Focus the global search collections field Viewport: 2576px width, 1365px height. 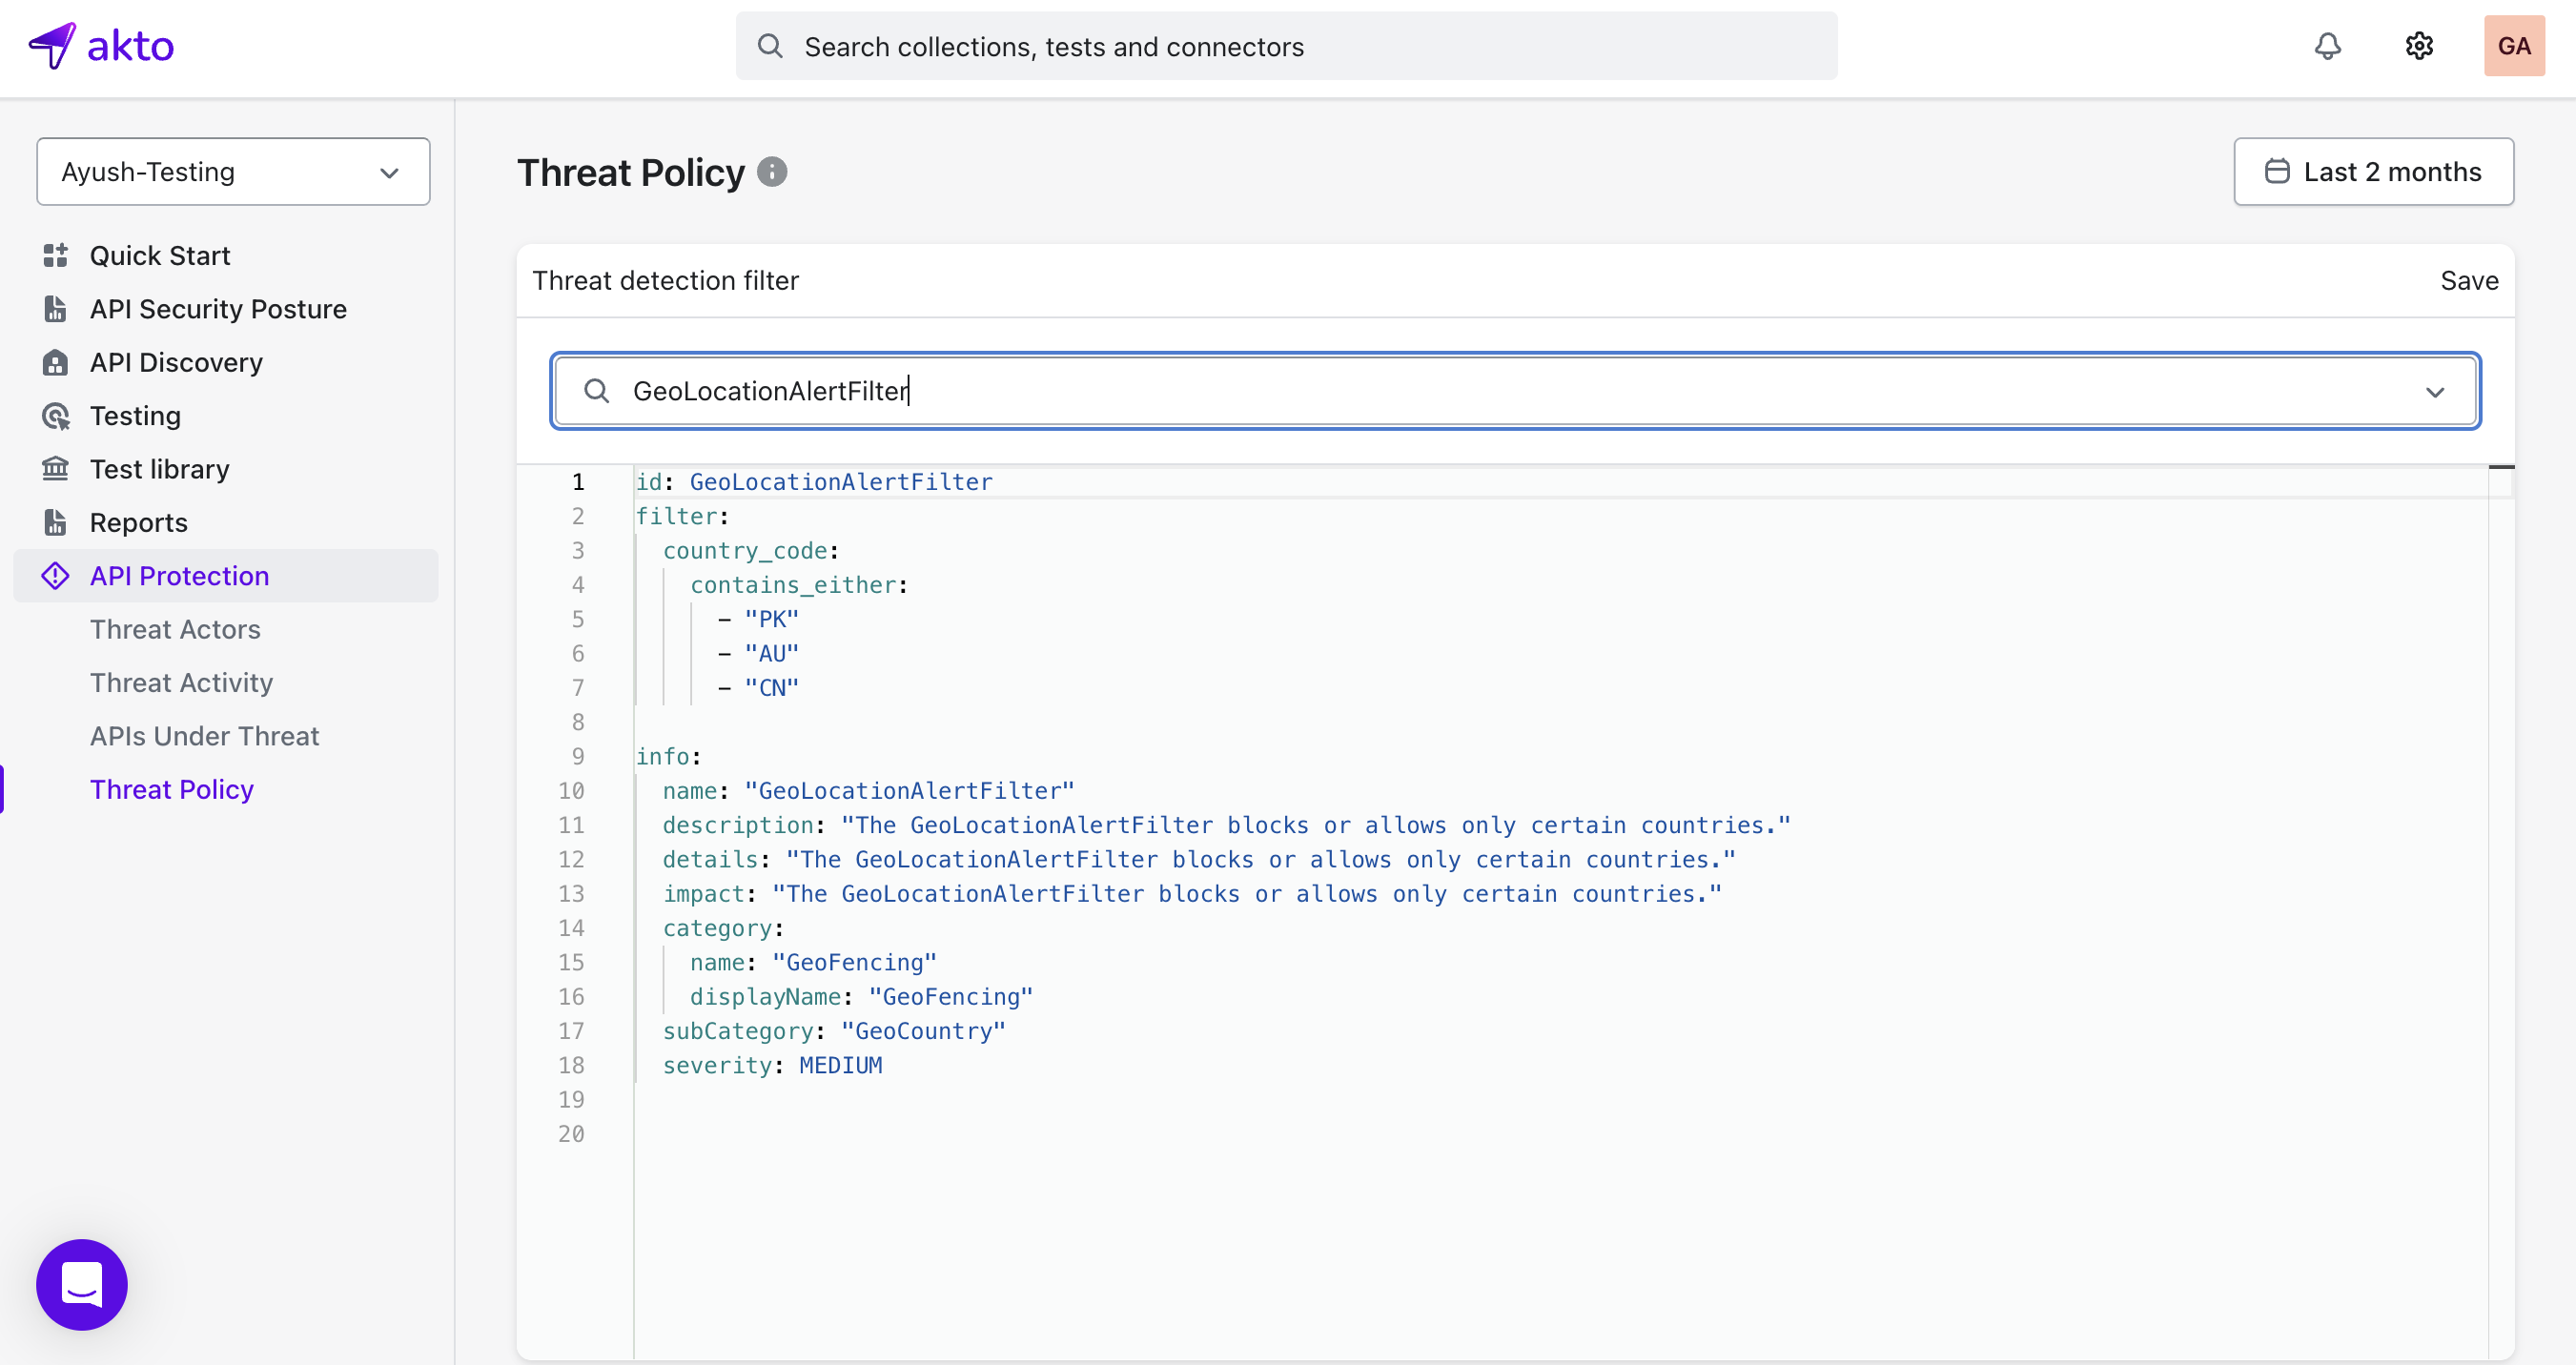[1286, 47]
